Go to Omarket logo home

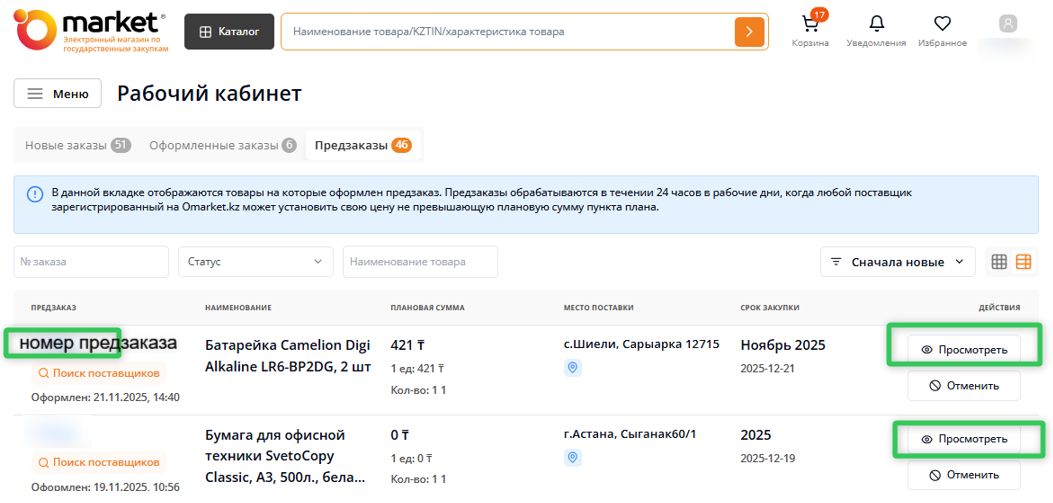[x=90, y=30]
